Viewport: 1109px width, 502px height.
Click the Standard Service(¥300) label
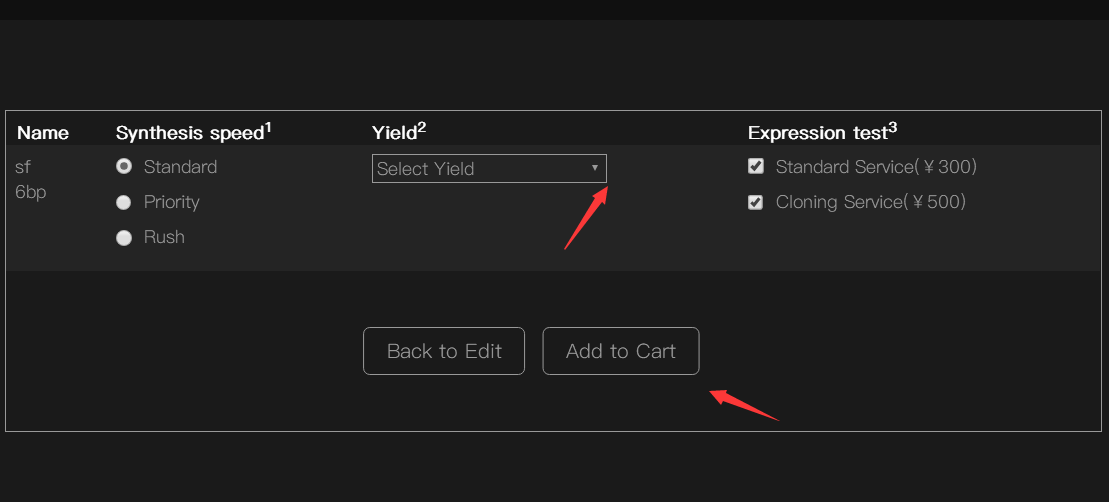coord(876,167)
